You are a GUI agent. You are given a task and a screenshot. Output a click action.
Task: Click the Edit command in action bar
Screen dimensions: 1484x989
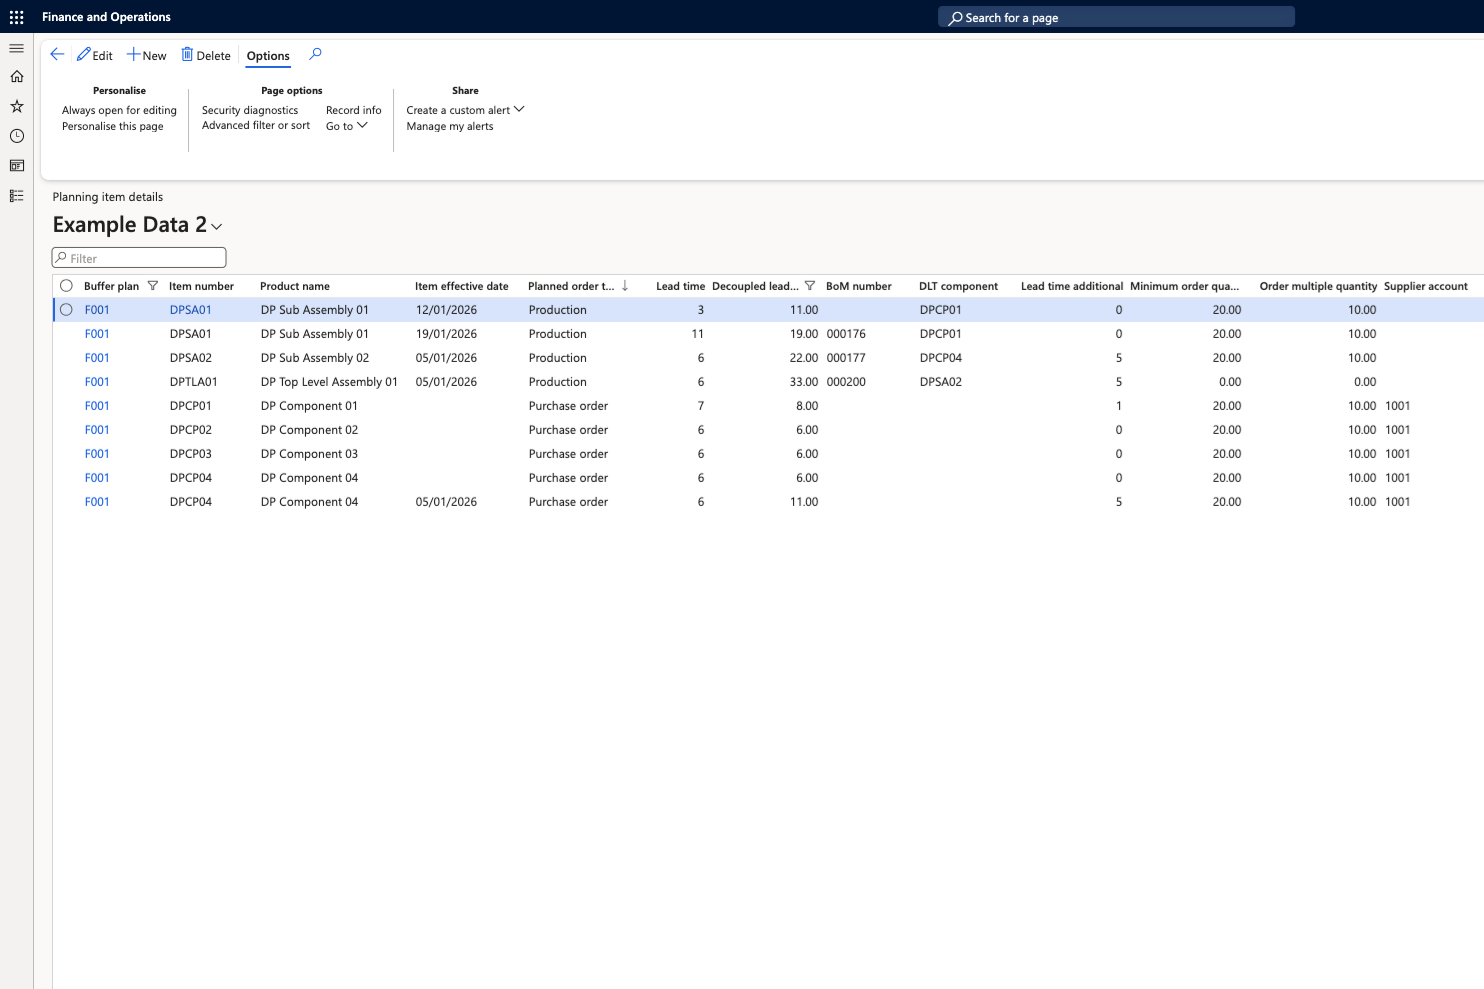[x=95, y=55]
